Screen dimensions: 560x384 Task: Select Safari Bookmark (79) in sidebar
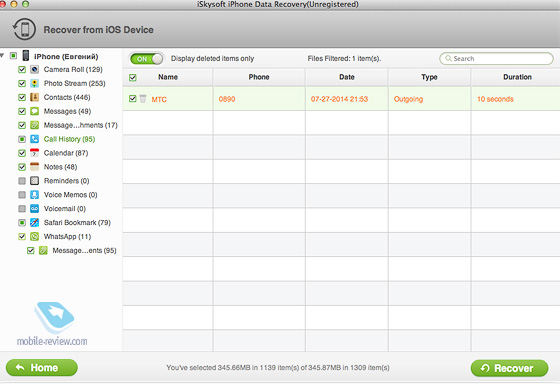77,223
